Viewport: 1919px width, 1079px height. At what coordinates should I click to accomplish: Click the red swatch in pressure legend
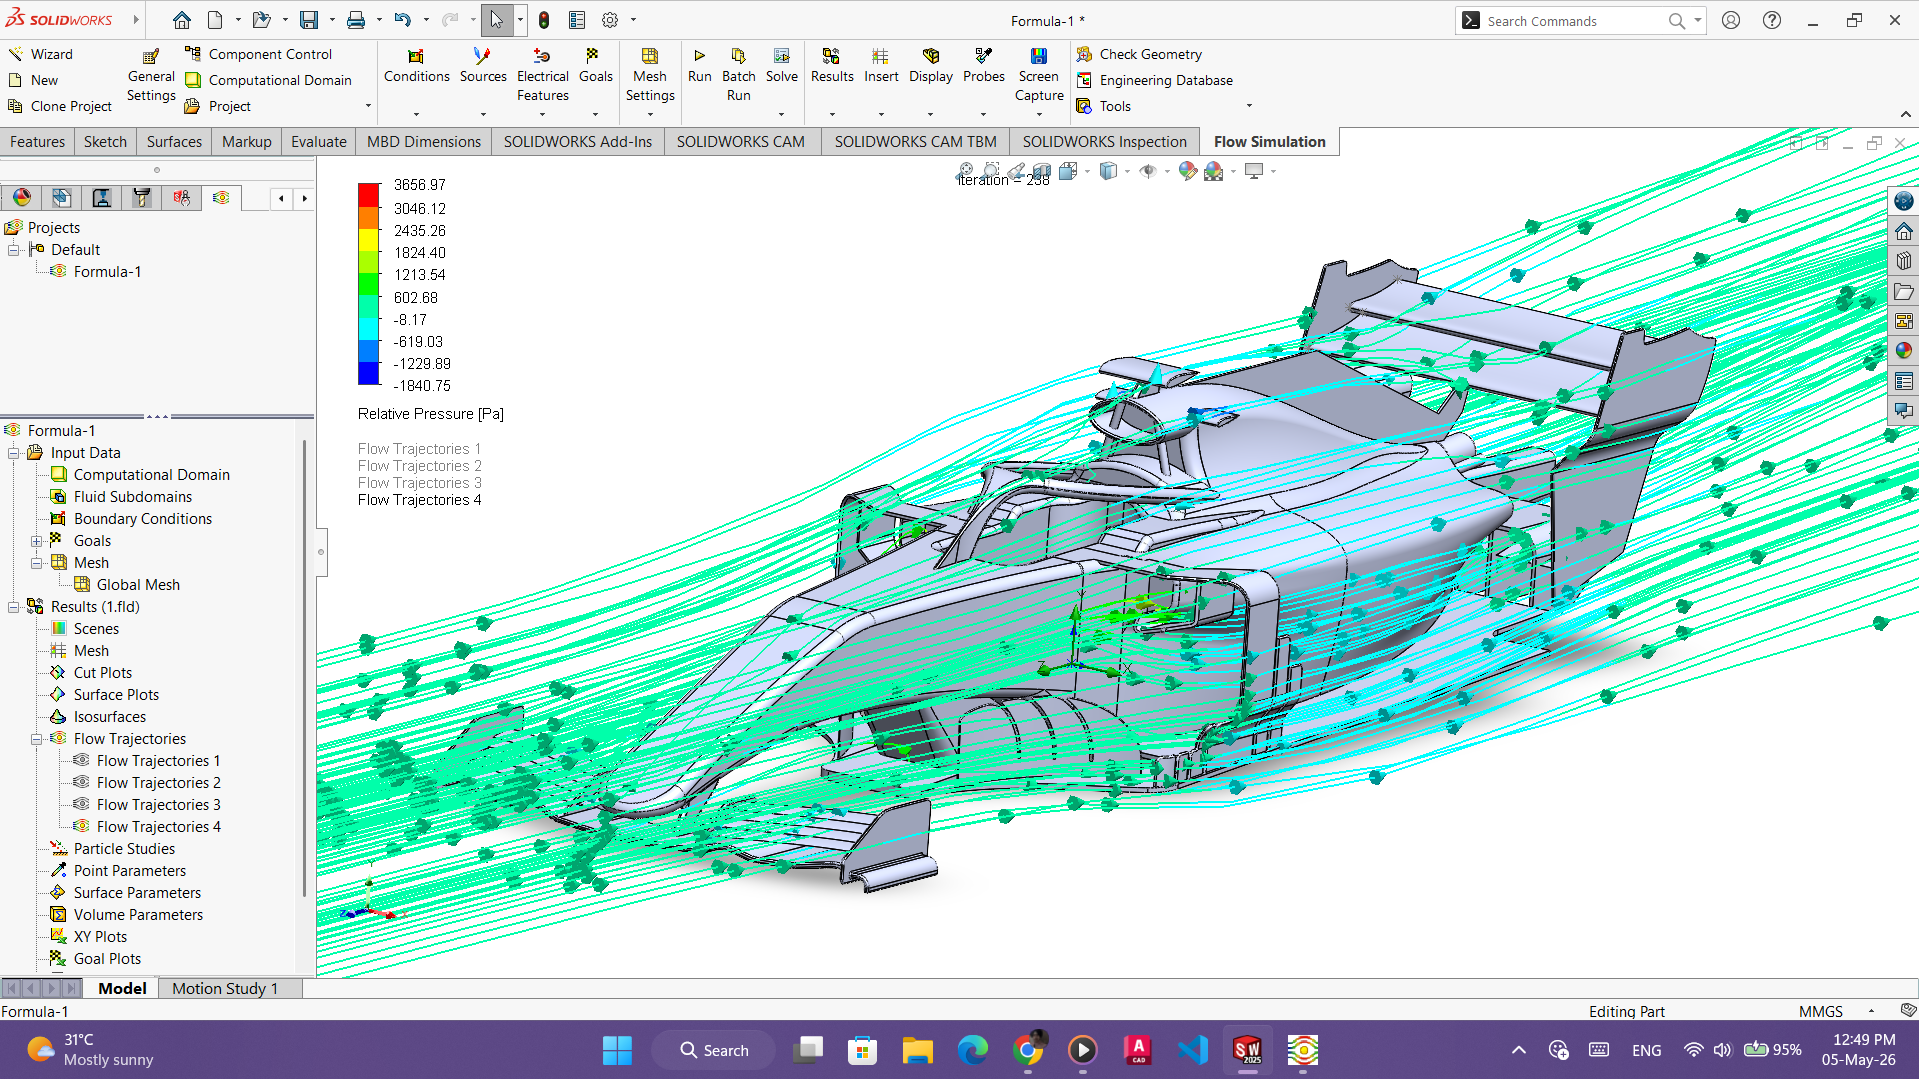tap(369, 194)
